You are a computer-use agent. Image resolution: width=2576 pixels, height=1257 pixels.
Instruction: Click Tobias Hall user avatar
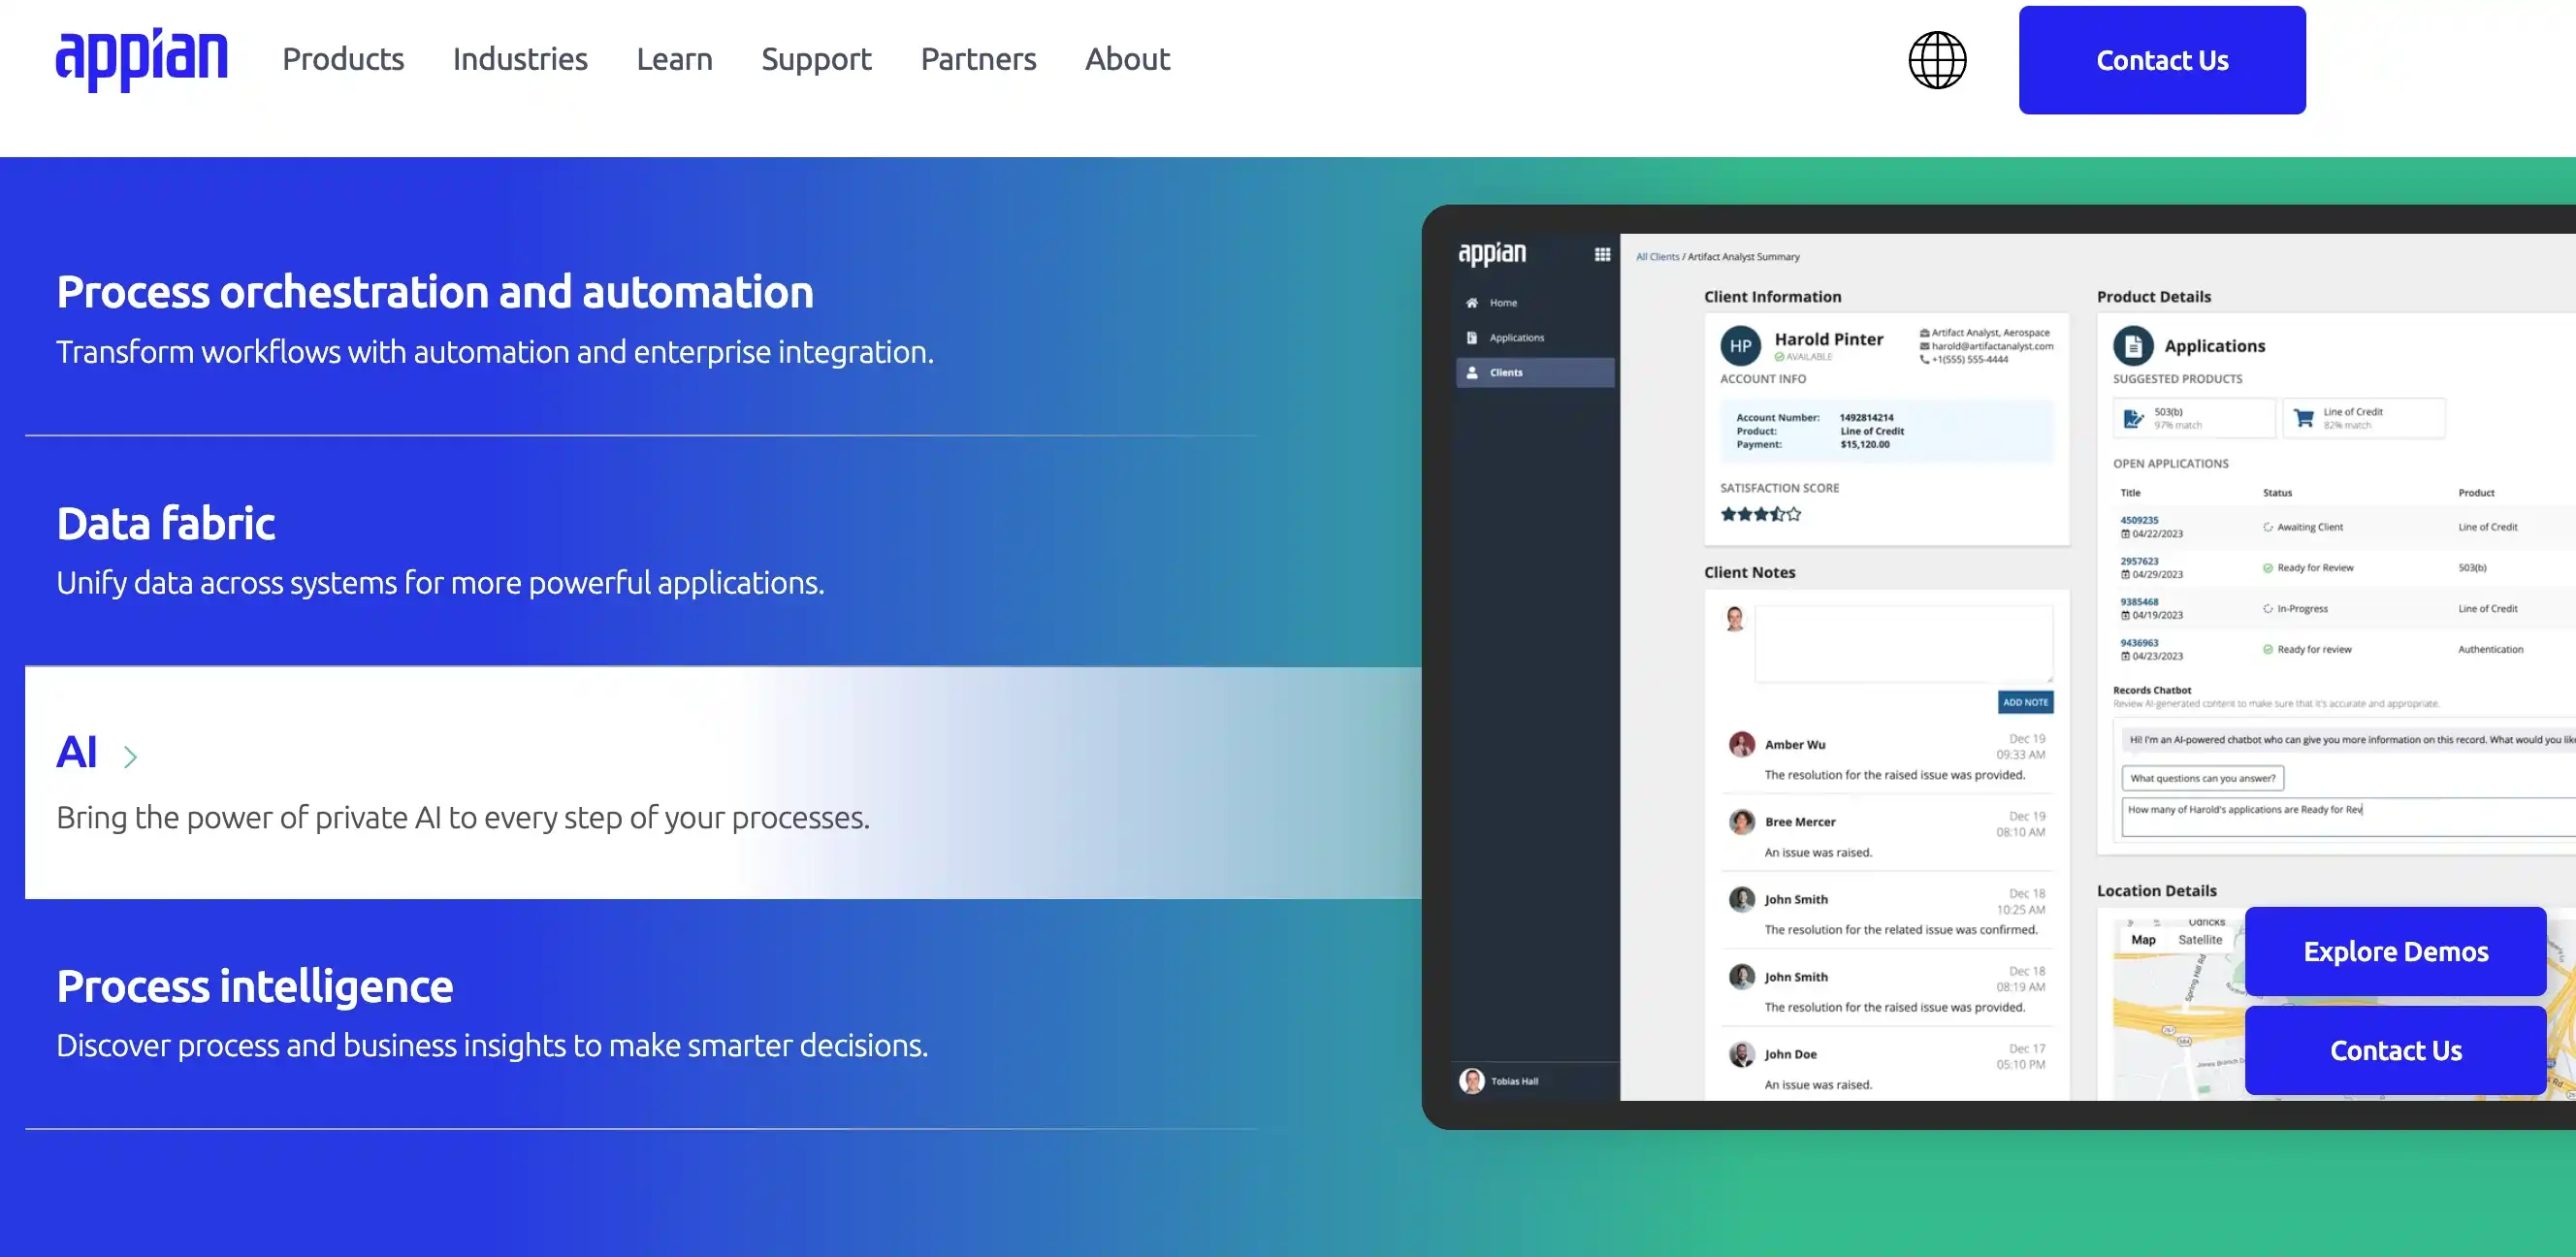tap(1472, 1081)
